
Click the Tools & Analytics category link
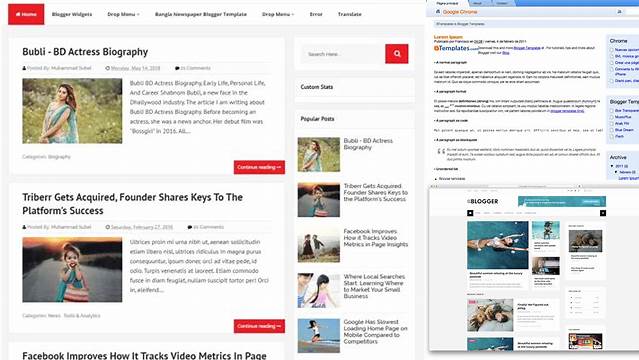pyautogui.click(x=82, y=316)
